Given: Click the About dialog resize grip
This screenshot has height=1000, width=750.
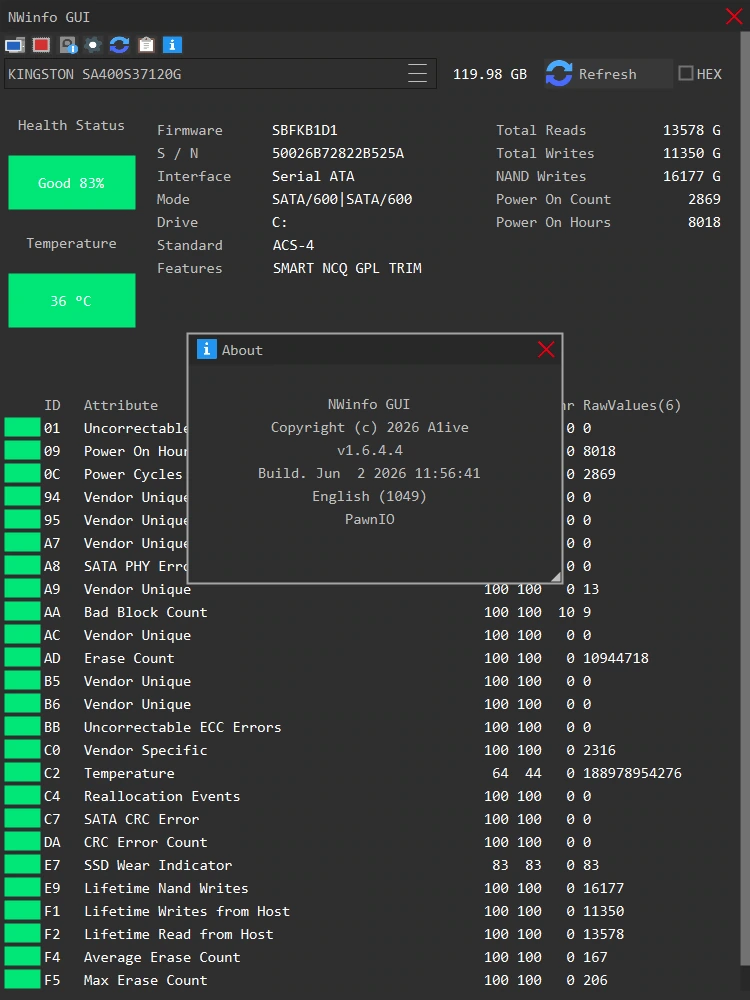Looking at the screenshot, I should click(555, 577).
